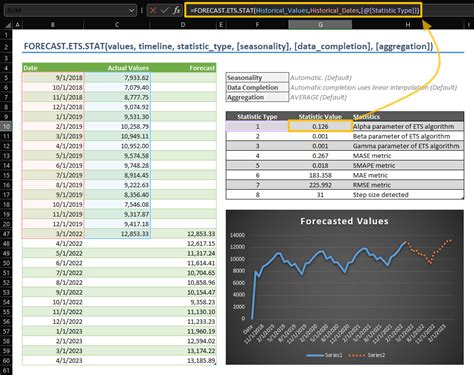Click the Statistic Value header

(320, 117)
